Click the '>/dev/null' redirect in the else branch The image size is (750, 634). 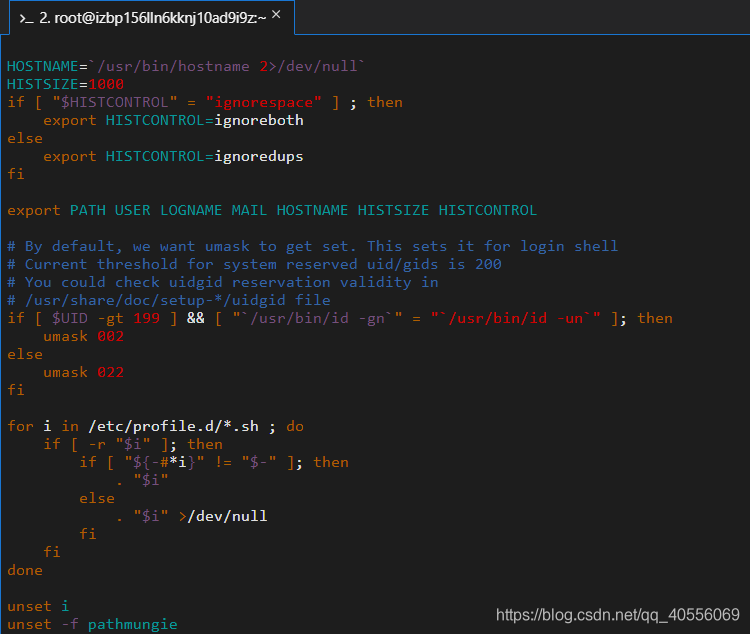point(222,516)
